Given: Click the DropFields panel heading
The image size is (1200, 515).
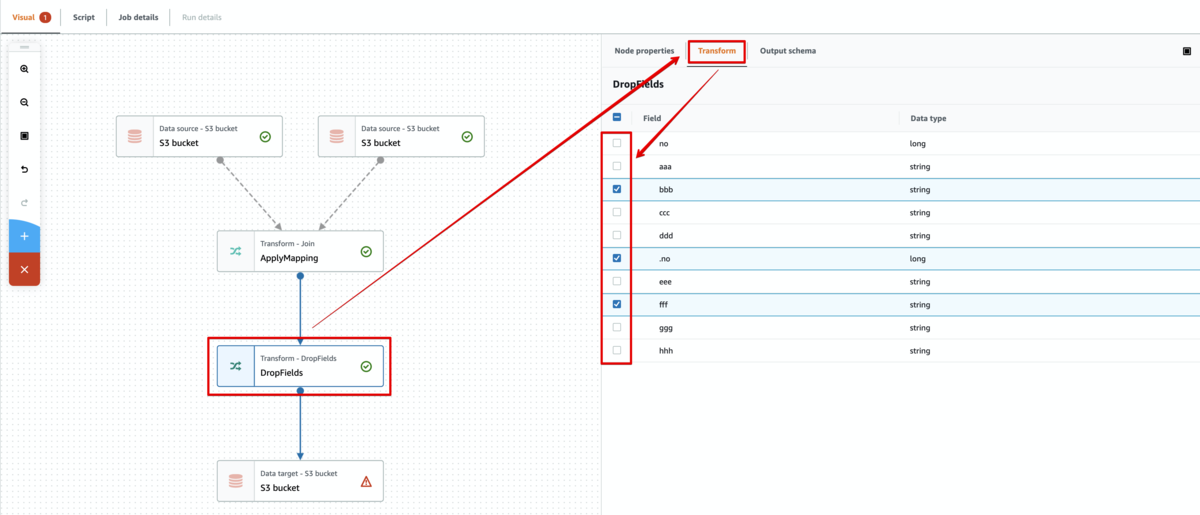Looking at the screenshot, I should (x=638, y=84).
